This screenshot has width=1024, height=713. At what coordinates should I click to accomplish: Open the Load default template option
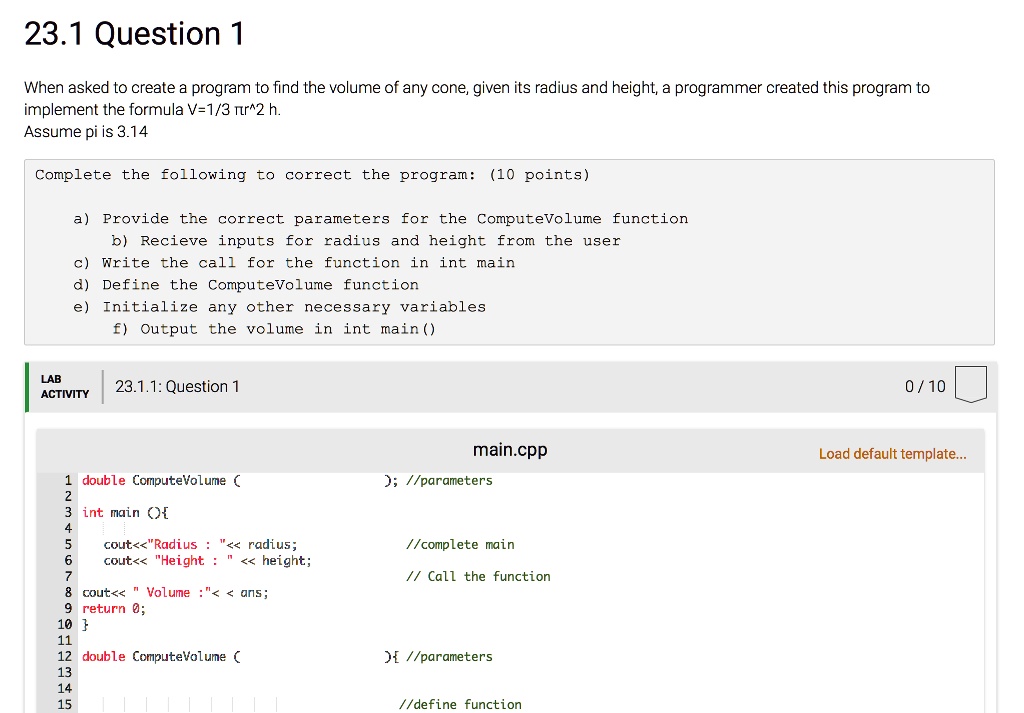(892, 453)
